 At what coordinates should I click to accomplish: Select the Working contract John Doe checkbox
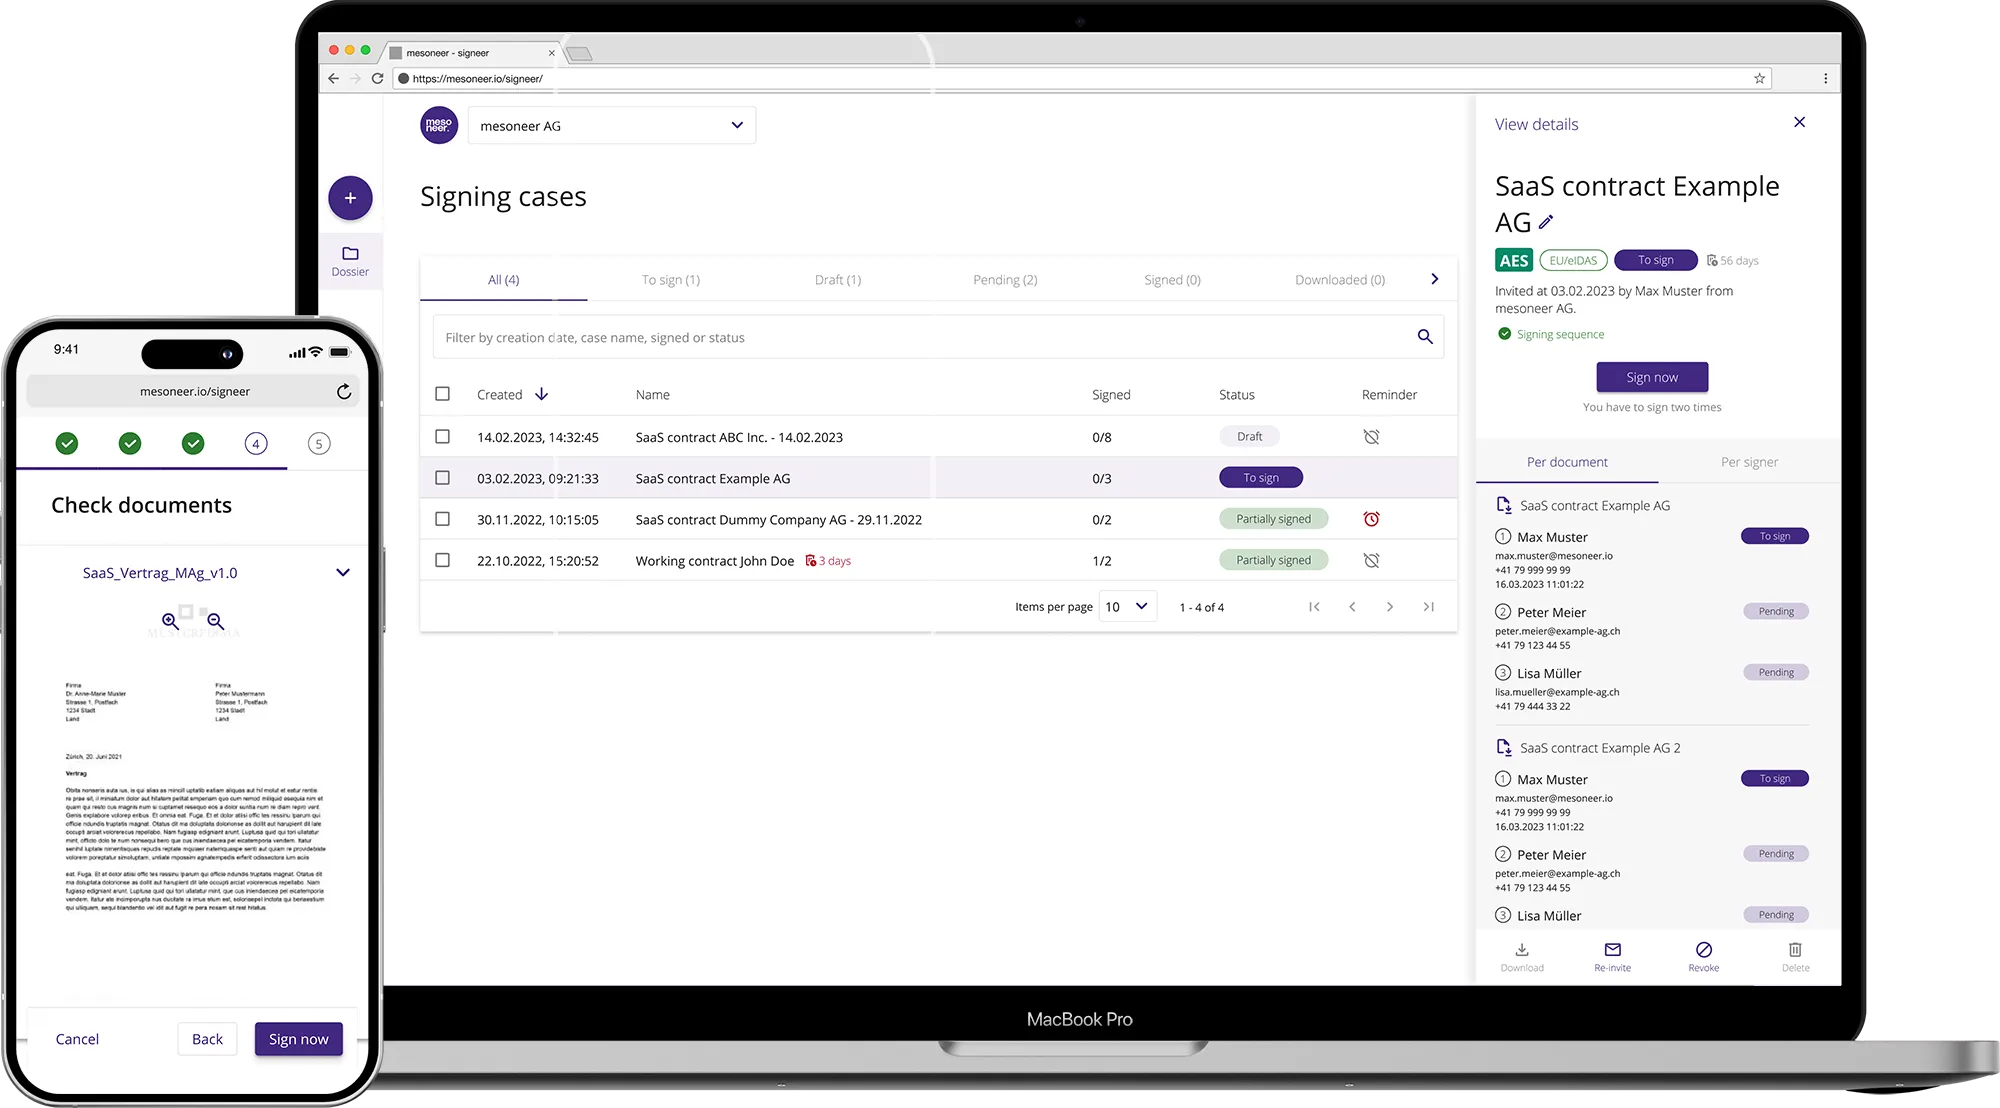[442, 561]
